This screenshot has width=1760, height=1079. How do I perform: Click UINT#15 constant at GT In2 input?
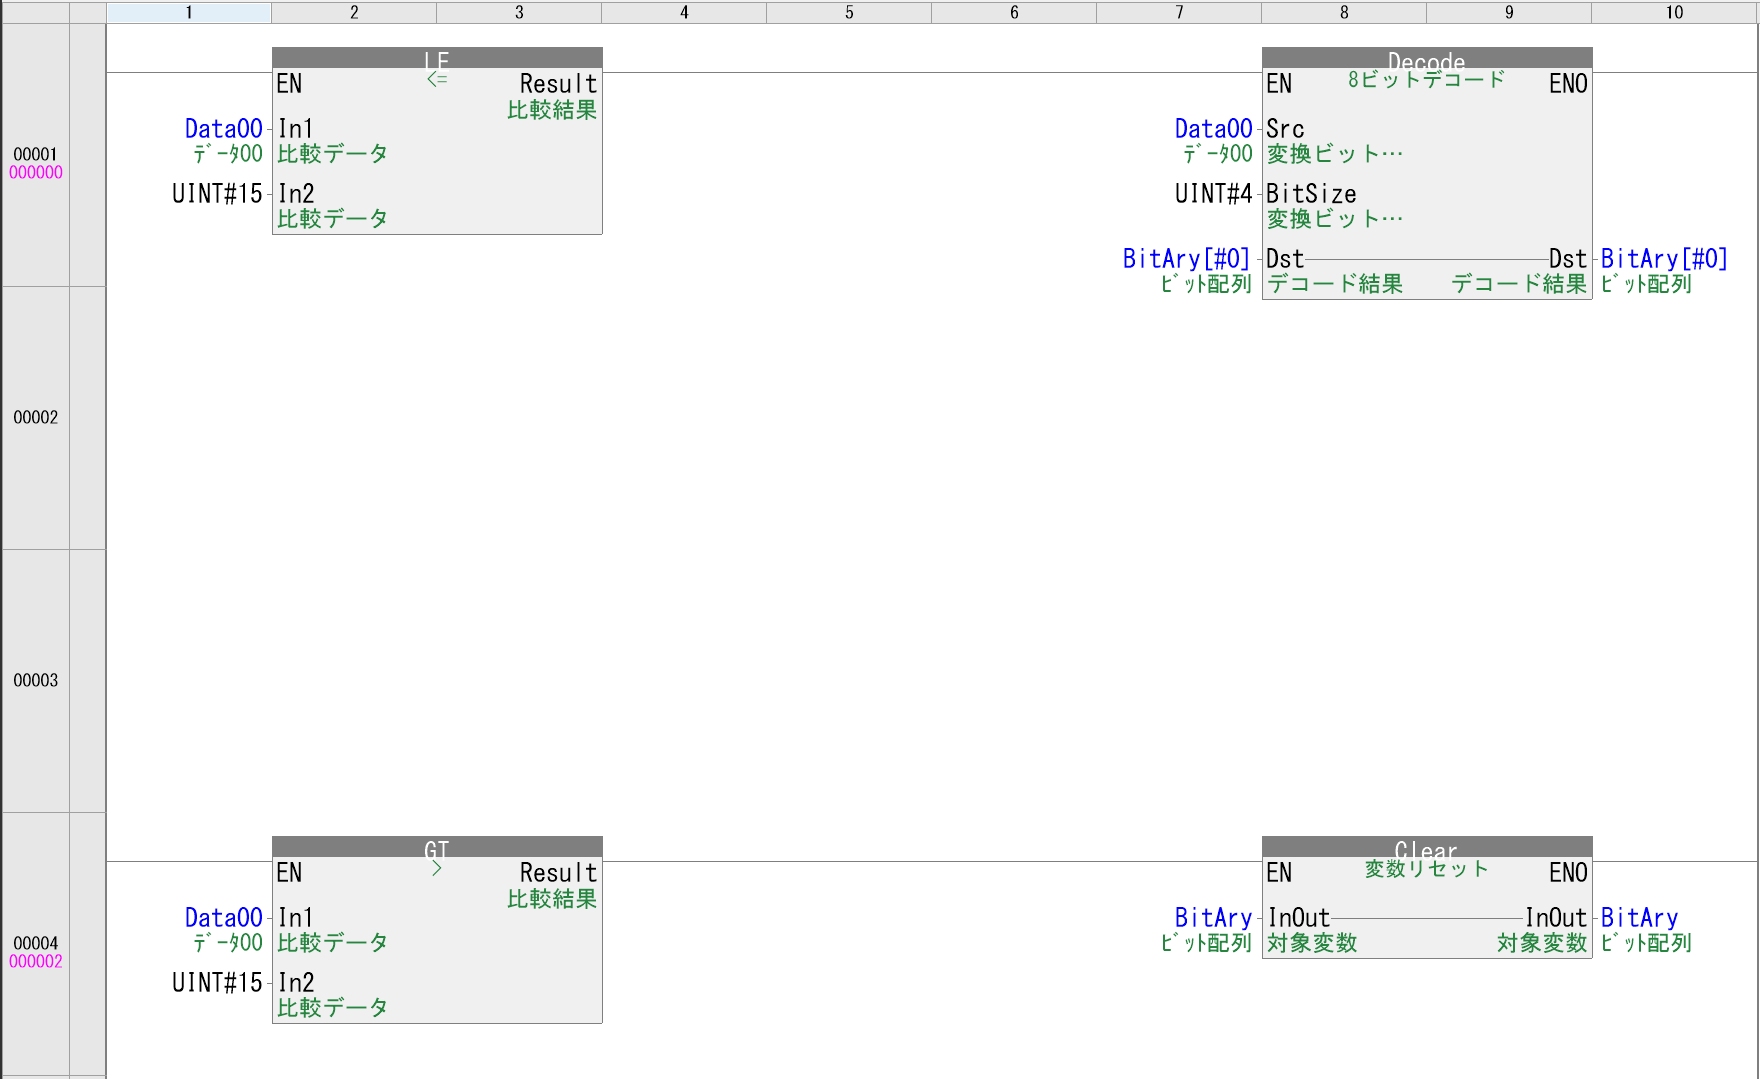tap(217, 983)
